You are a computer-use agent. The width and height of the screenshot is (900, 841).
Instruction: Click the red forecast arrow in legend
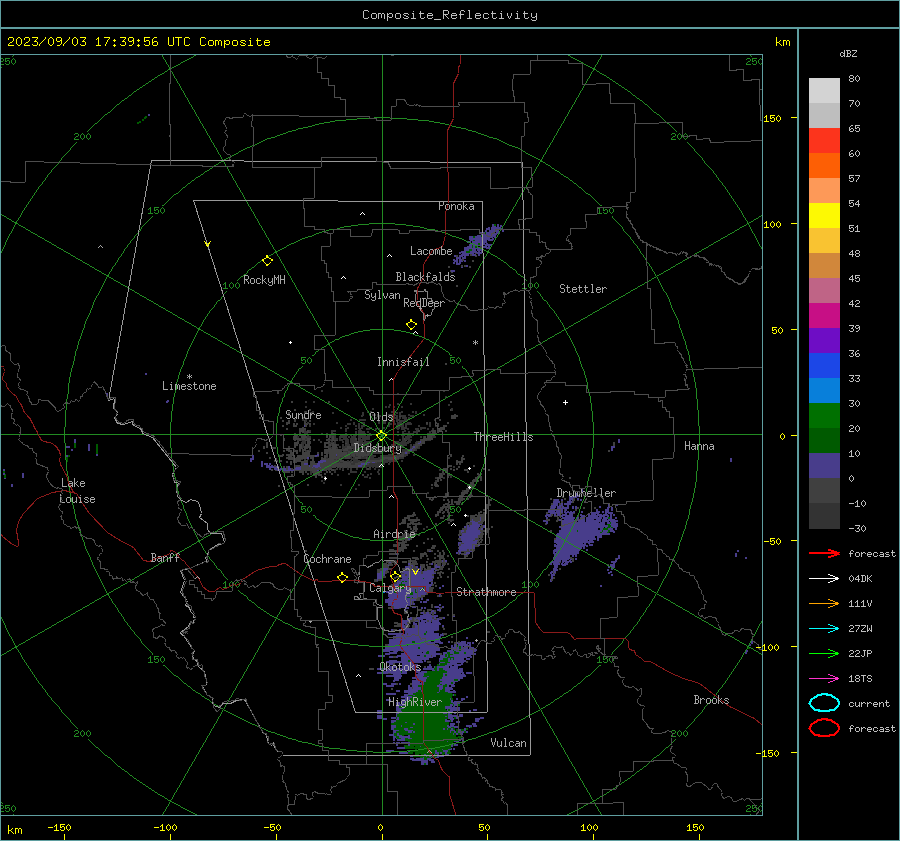point(824,553)
